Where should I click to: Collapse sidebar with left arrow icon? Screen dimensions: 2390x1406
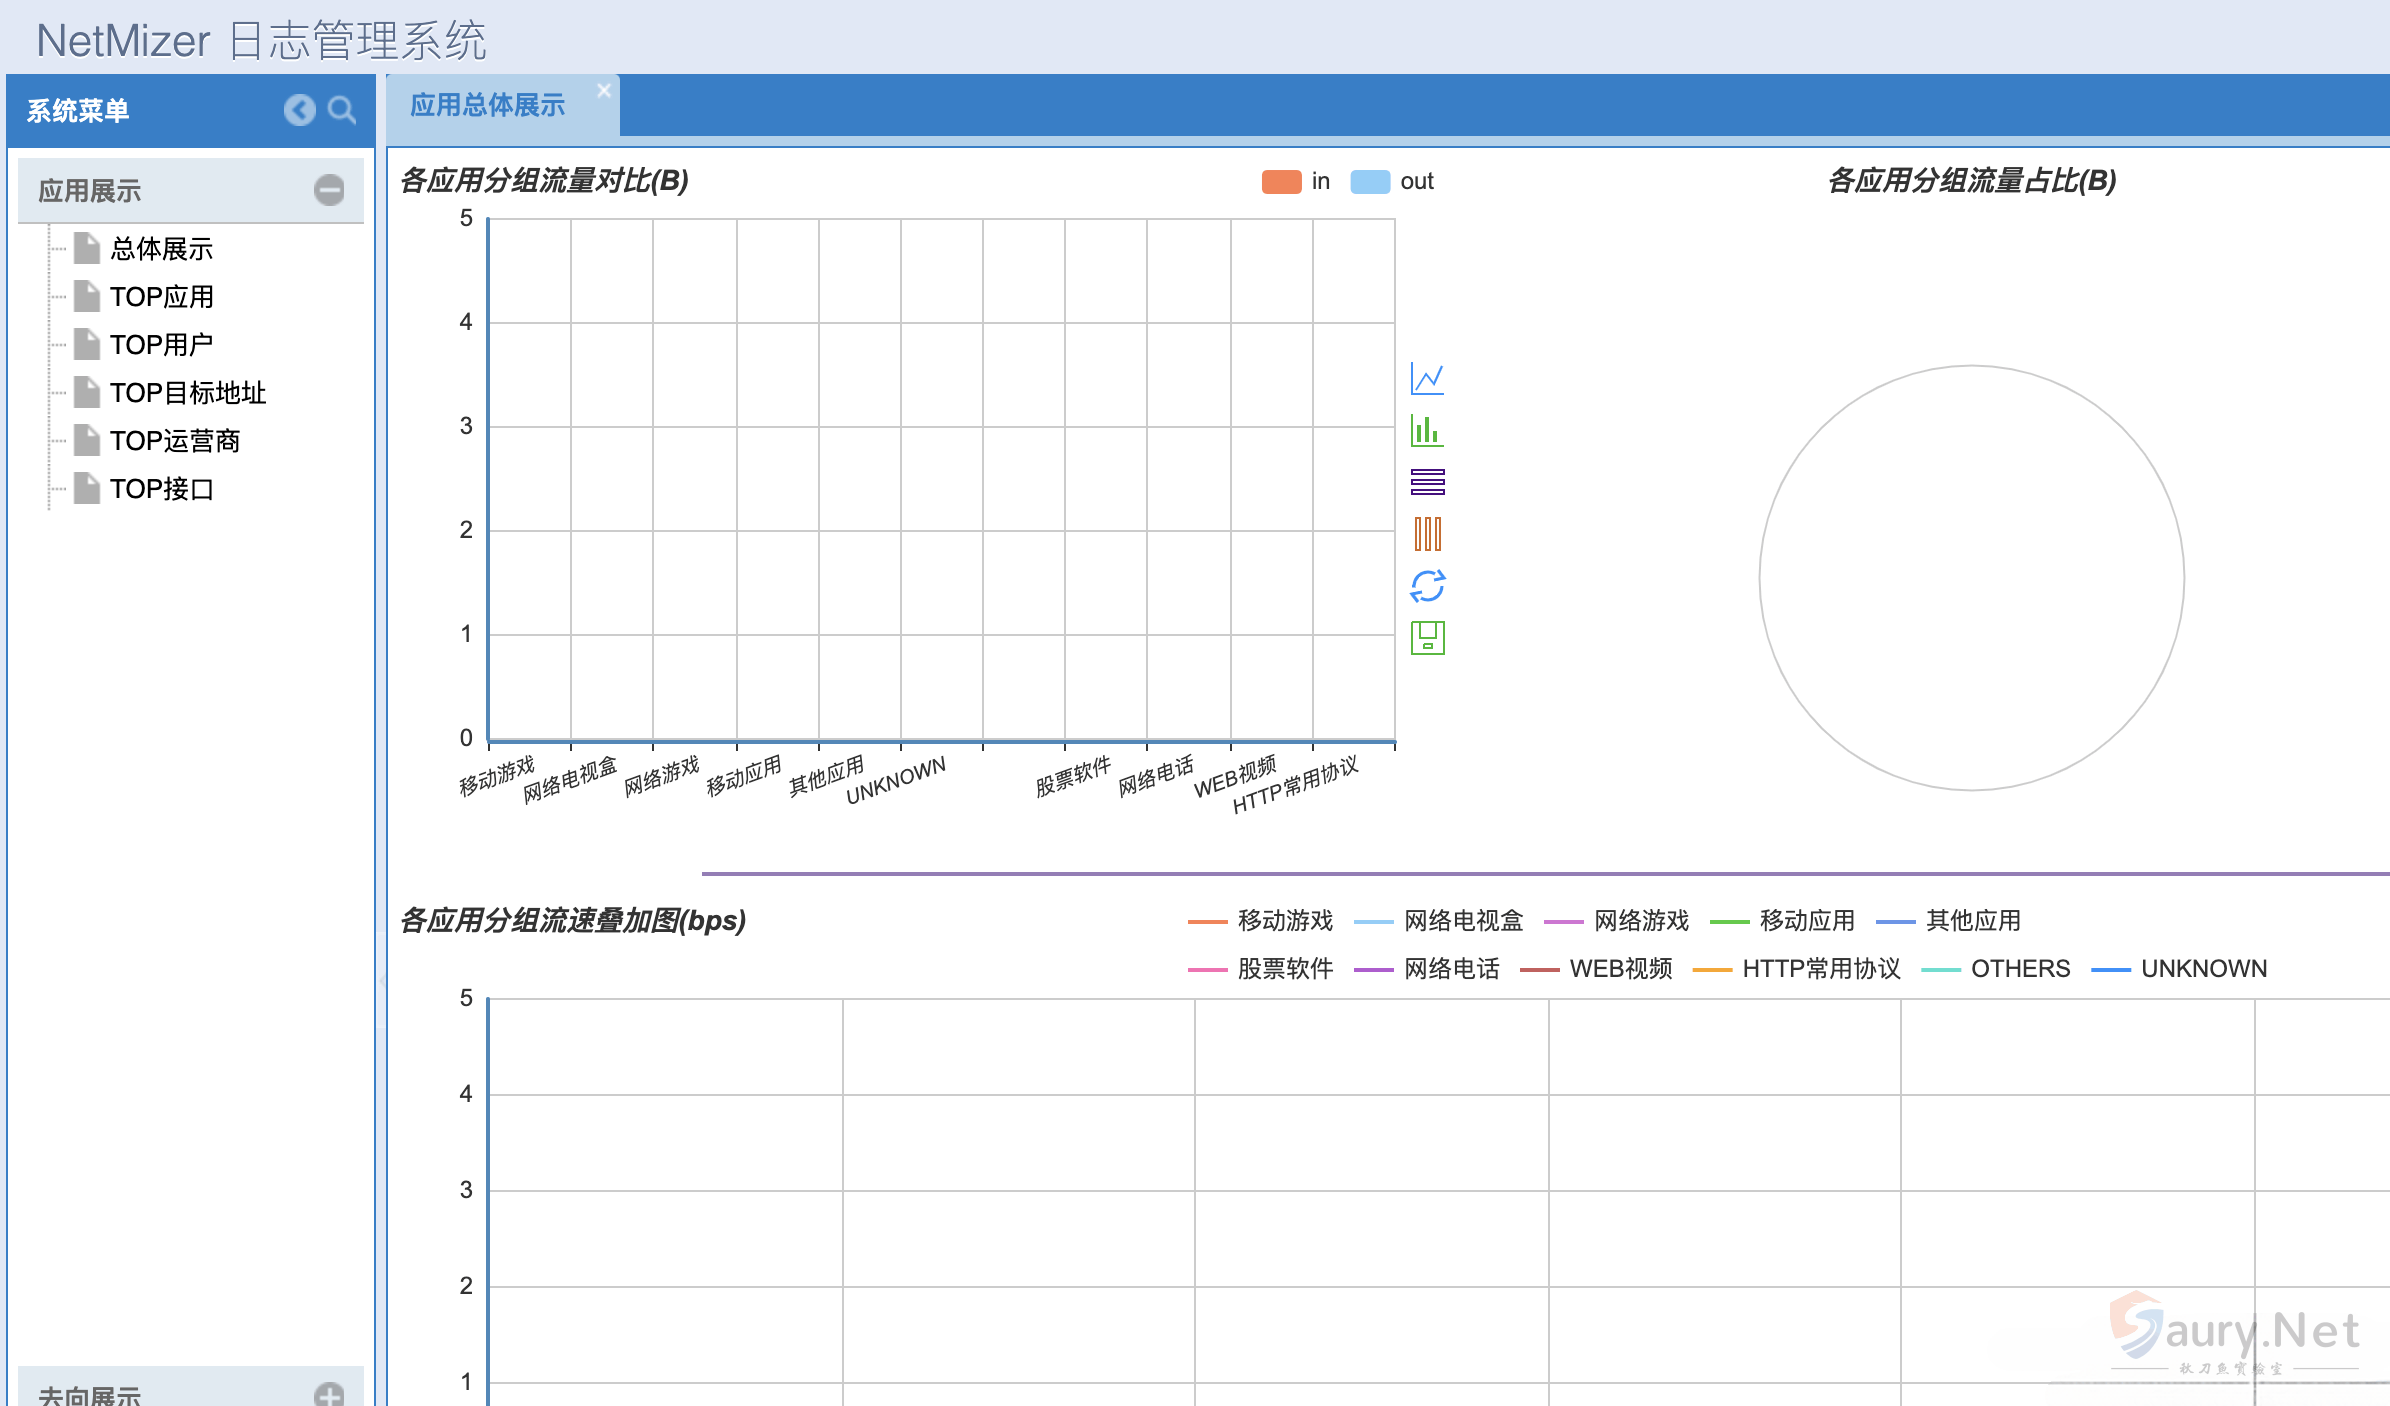point(299,110)
